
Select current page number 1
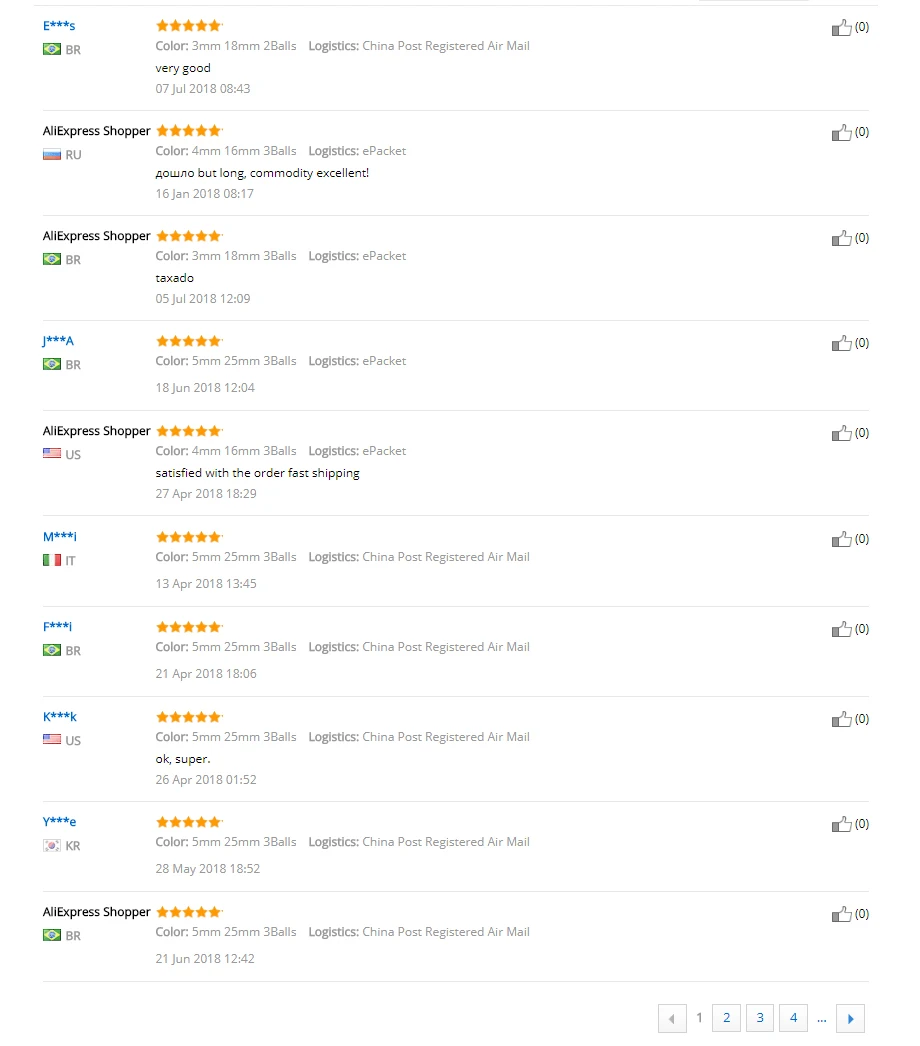pos(699,1018)
